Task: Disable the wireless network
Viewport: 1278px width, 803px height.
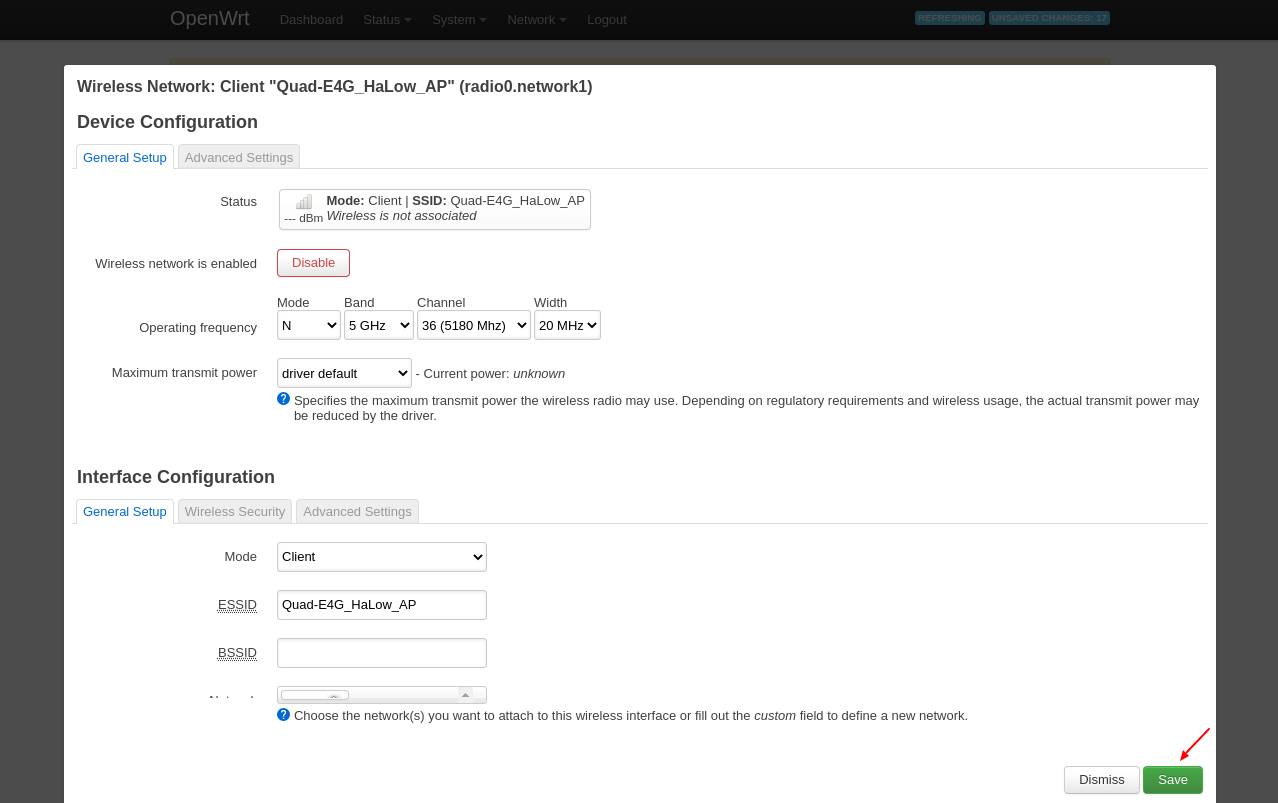Action: coord(313,263)
